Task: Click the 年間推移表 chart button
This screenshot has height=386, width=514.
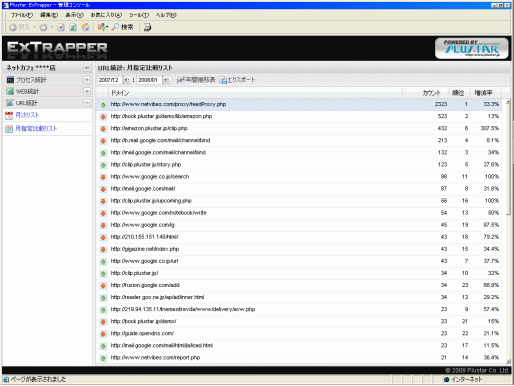Action: 196,80
